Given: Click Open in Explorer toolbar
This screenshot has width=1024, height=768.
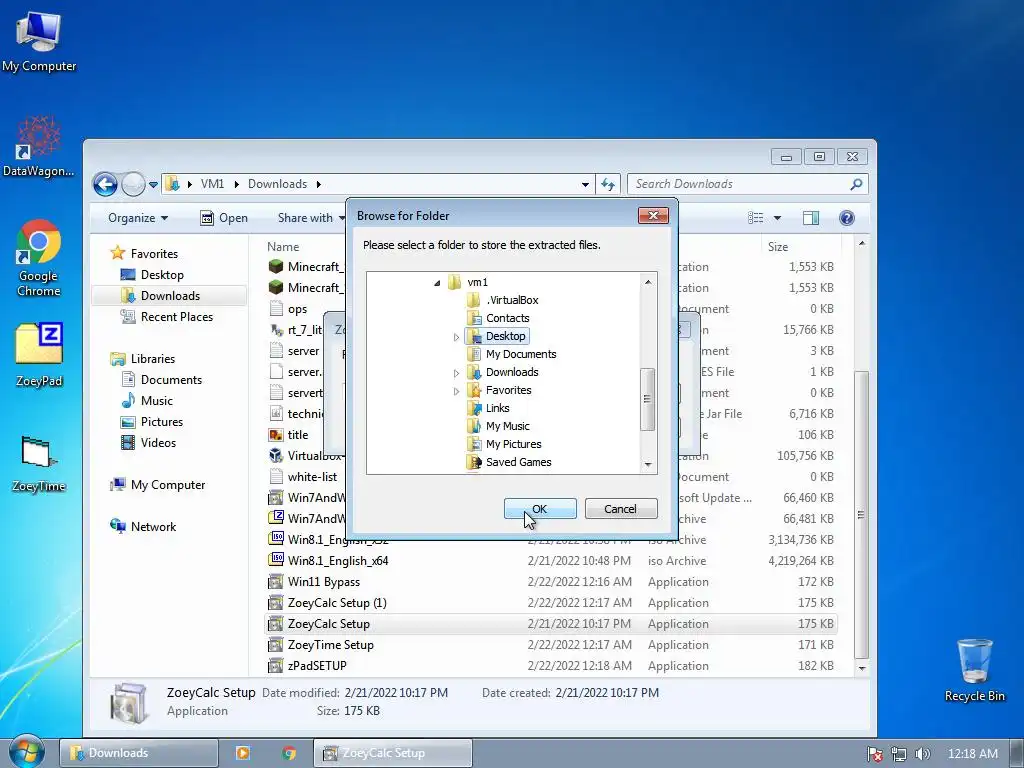Looking at the screenshot, I should pyautogui.click(x=224, y=218).
